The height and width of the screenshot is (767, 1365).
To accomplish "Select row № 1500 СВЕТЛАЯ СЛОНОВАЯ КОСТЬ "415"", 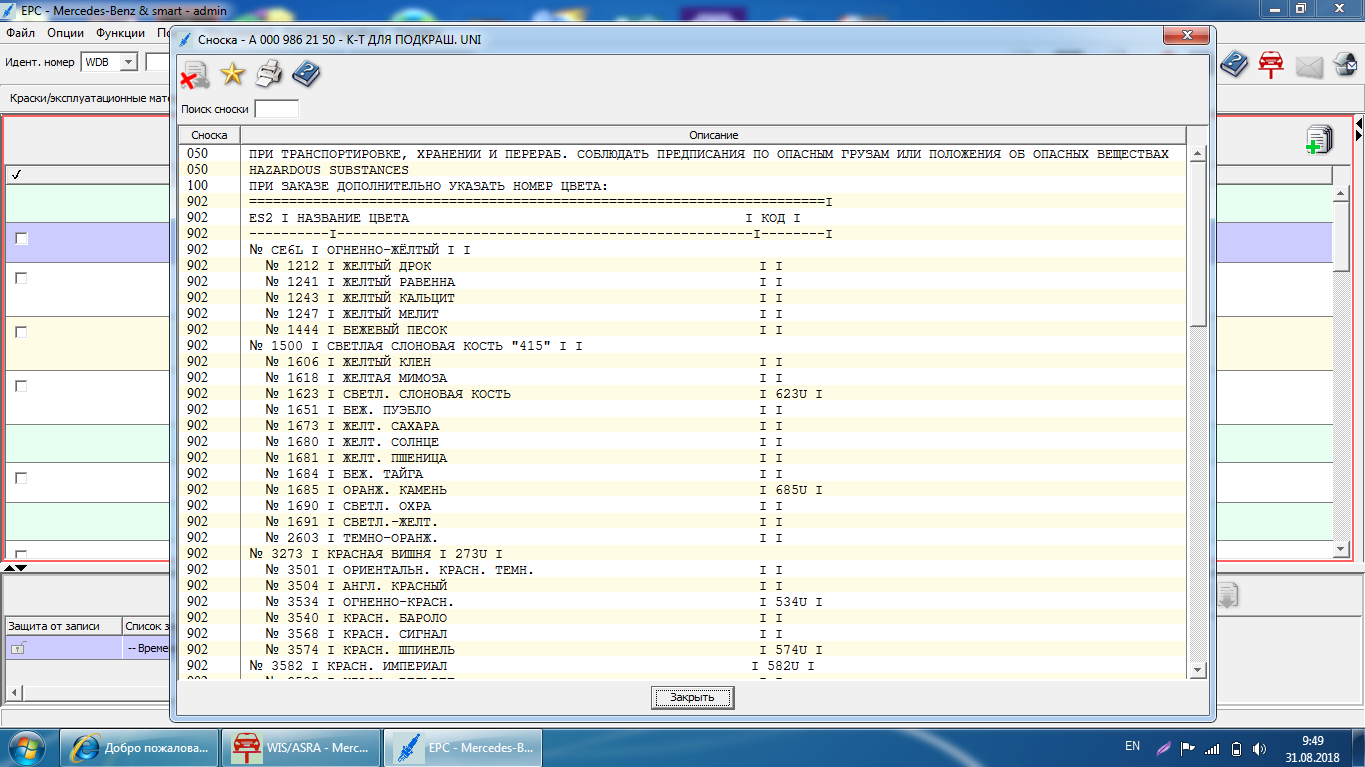I will [682, 346].
